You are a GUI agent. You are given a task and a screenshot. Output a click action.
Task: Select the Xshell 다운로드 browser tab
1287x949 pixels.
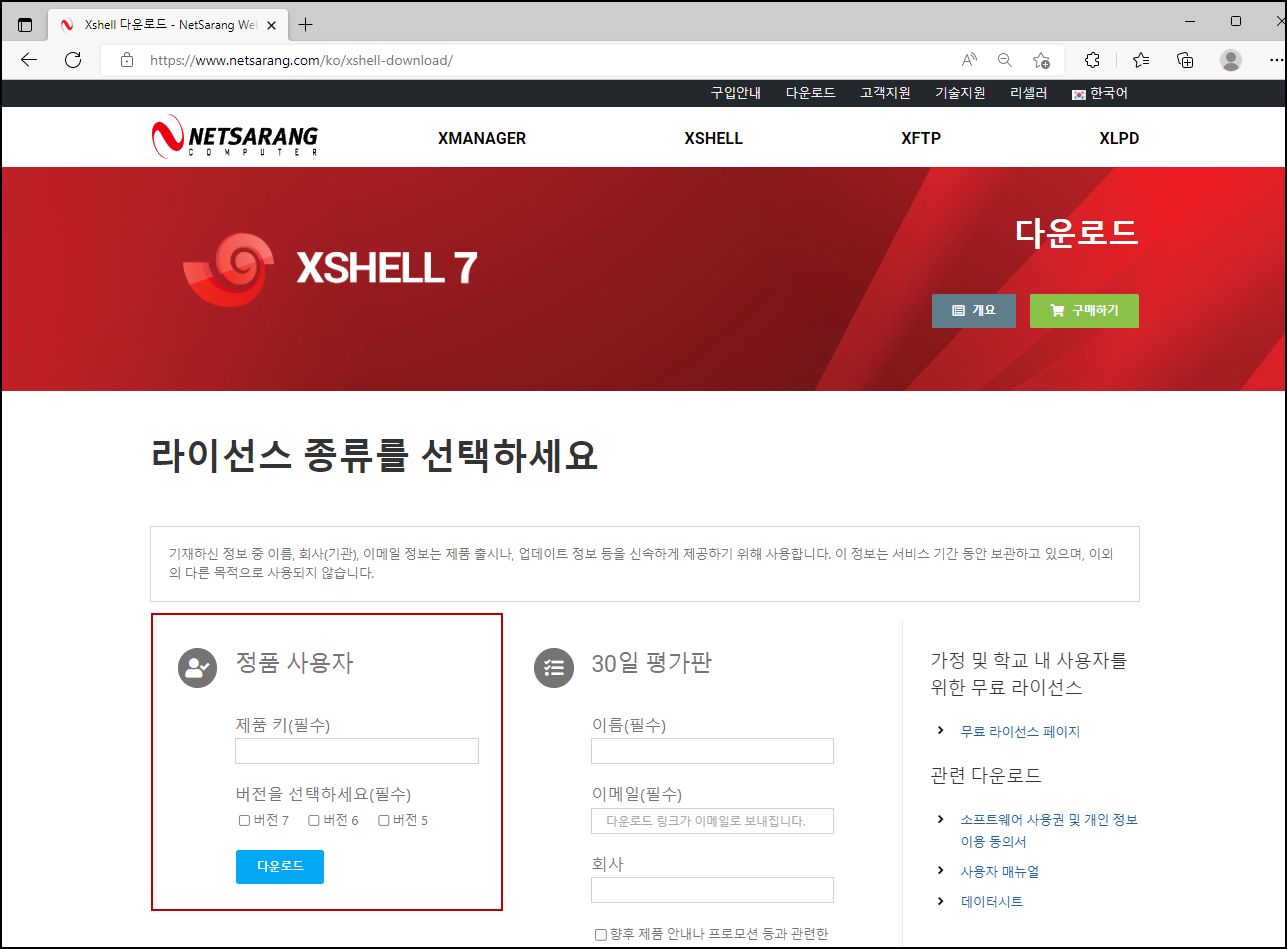coord(168,25)
